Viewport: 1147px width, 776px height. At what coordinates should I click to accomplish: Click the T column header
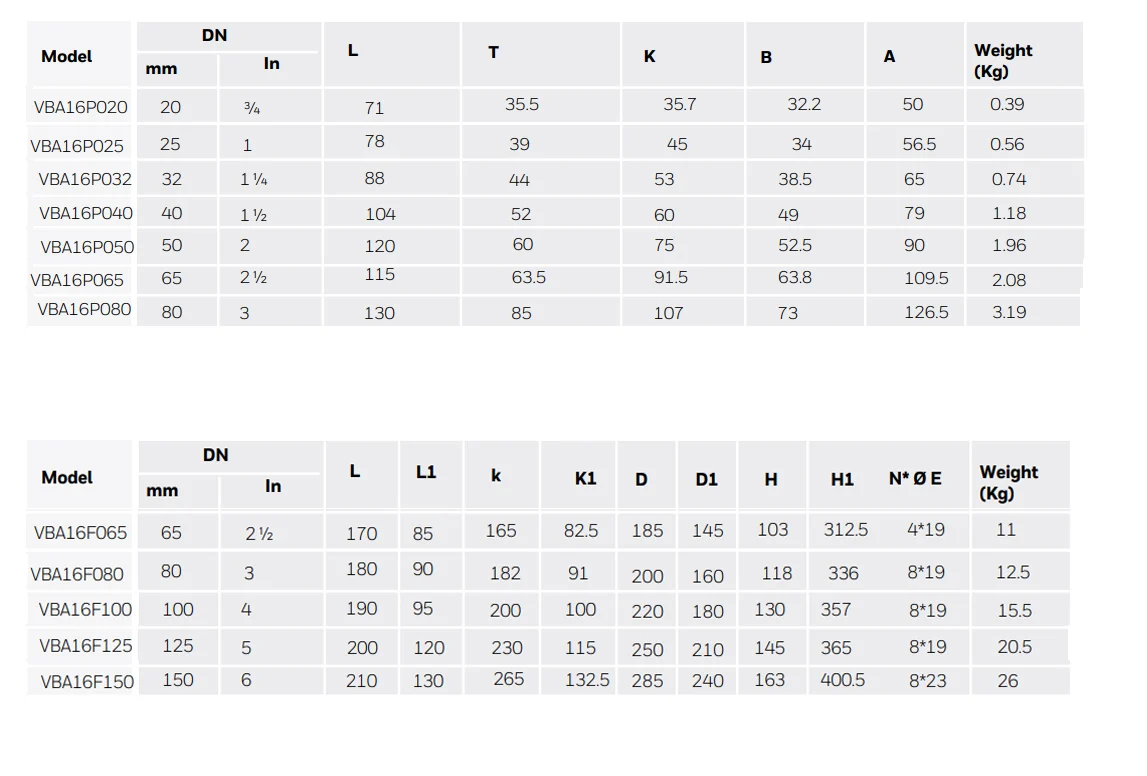pyautogui.click(x=494, y=53)
